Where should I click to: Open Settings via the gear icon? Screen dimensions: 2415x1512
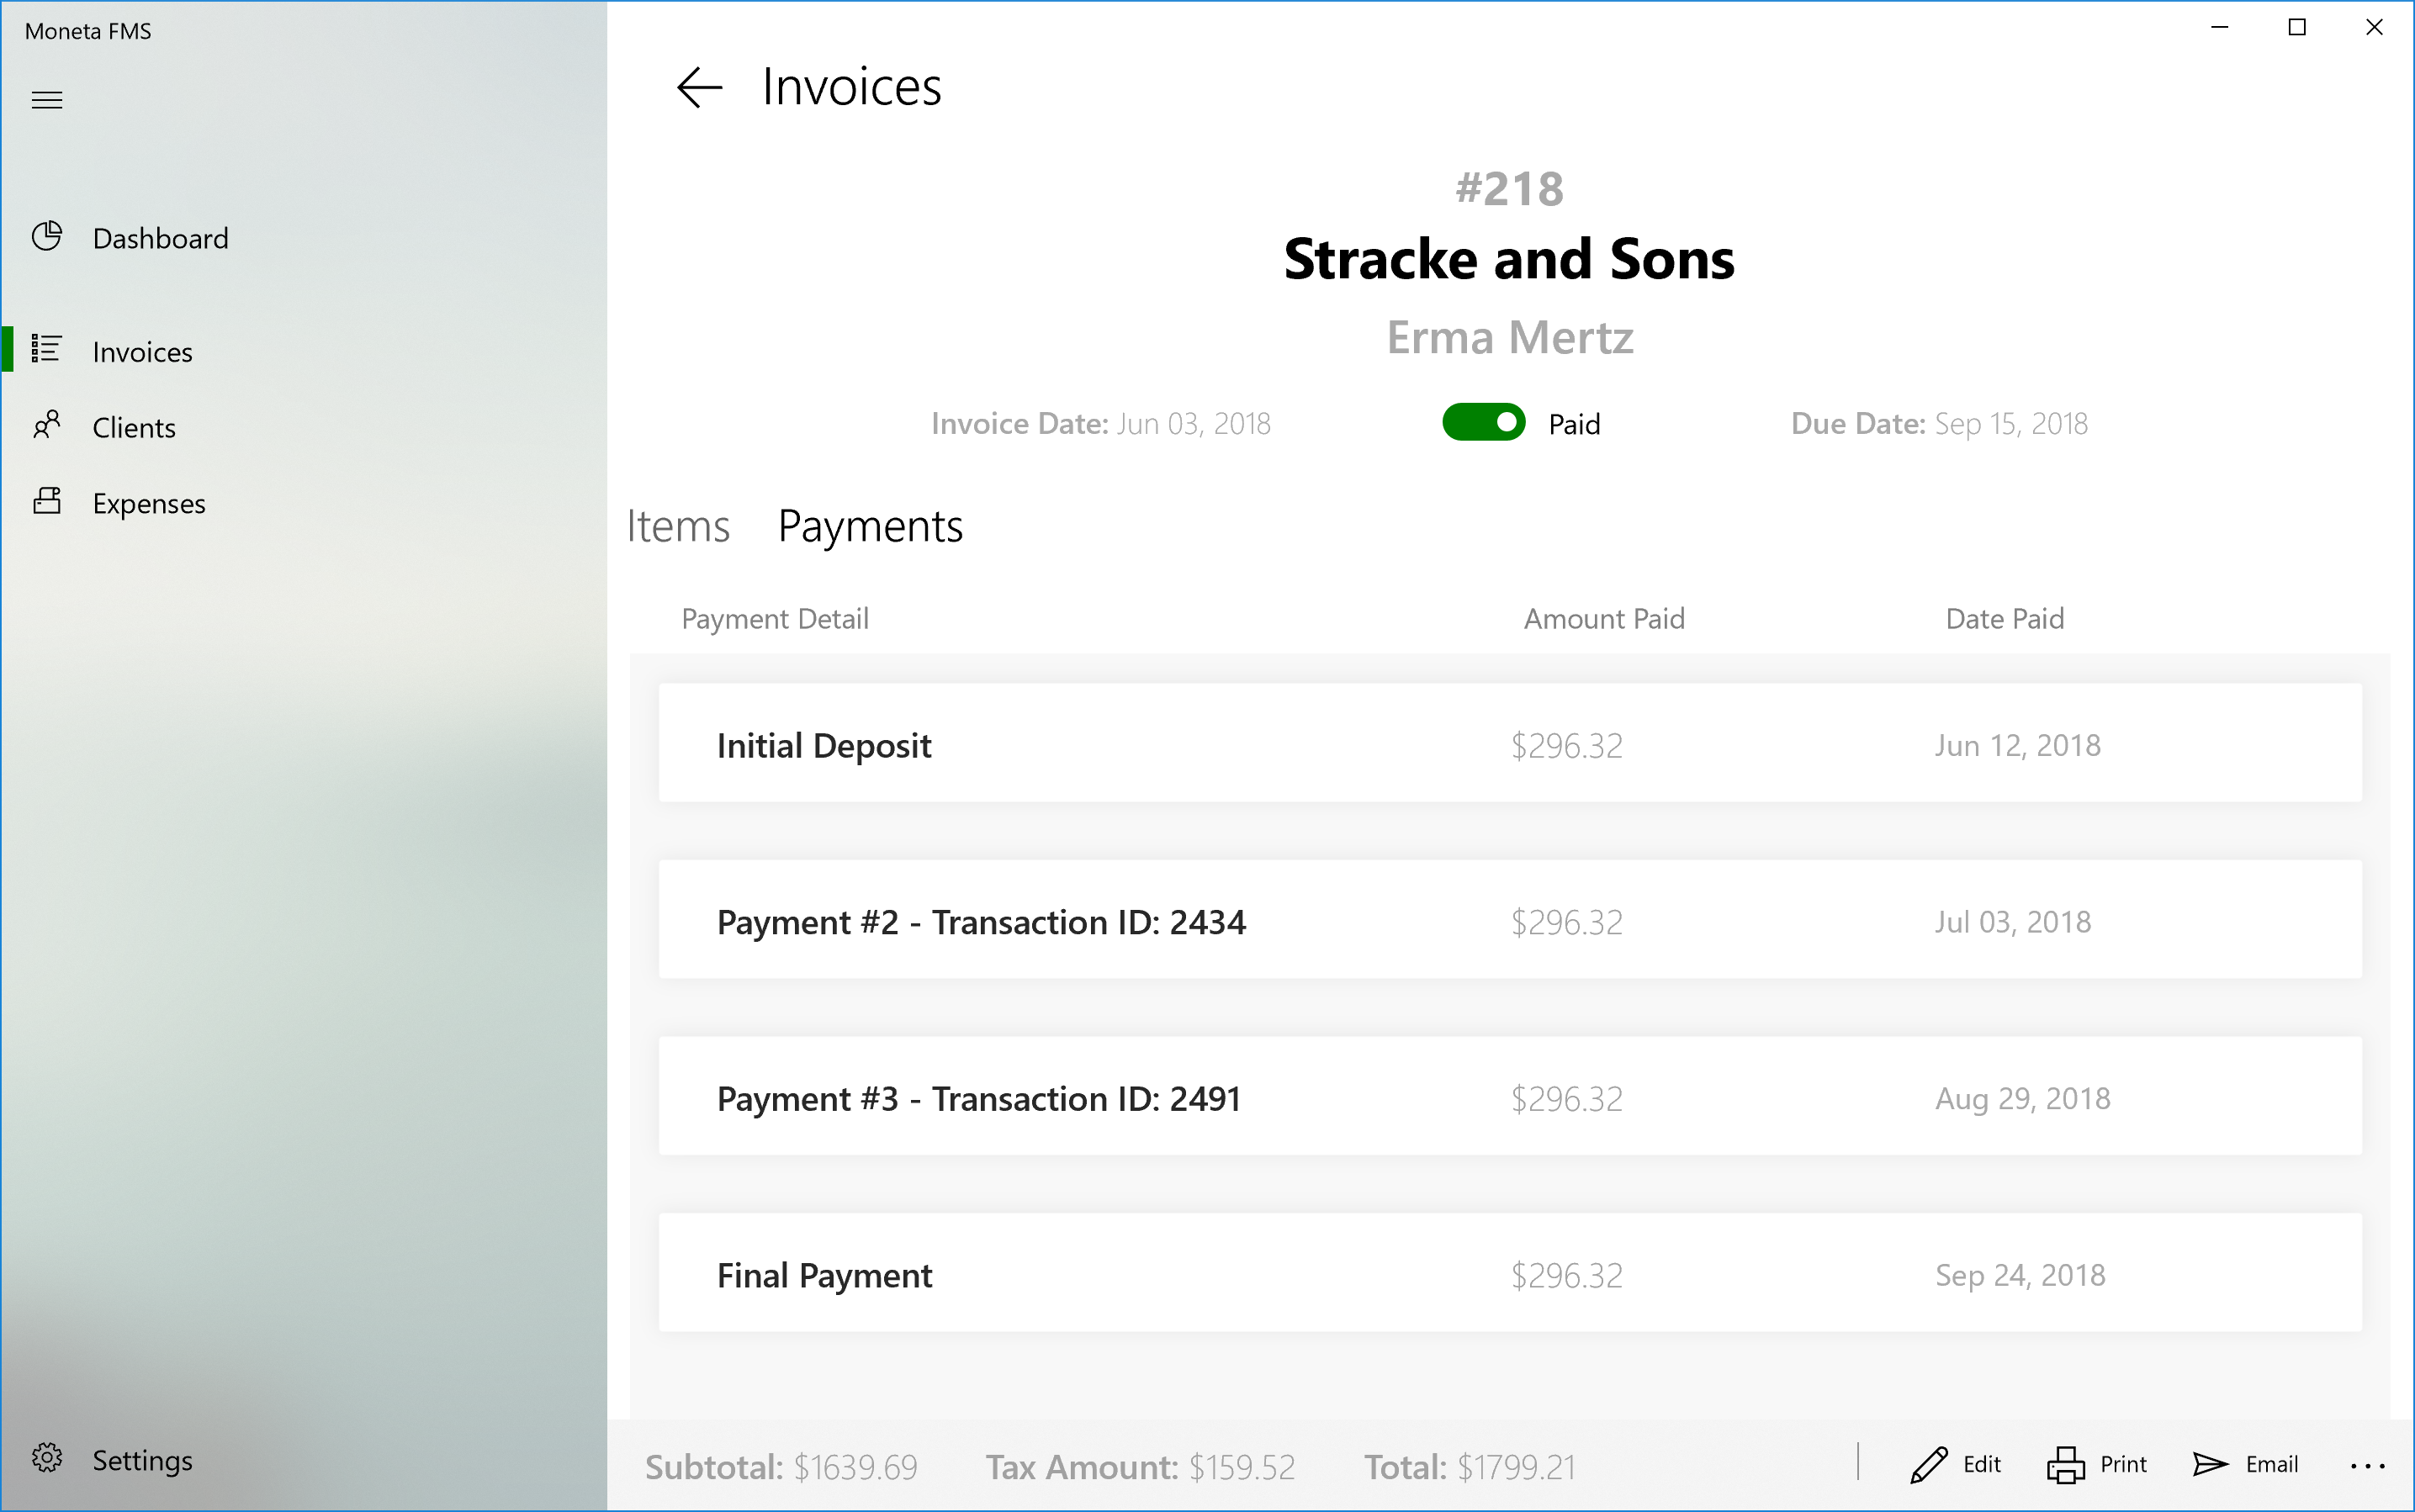click(x=47, y=1459)
